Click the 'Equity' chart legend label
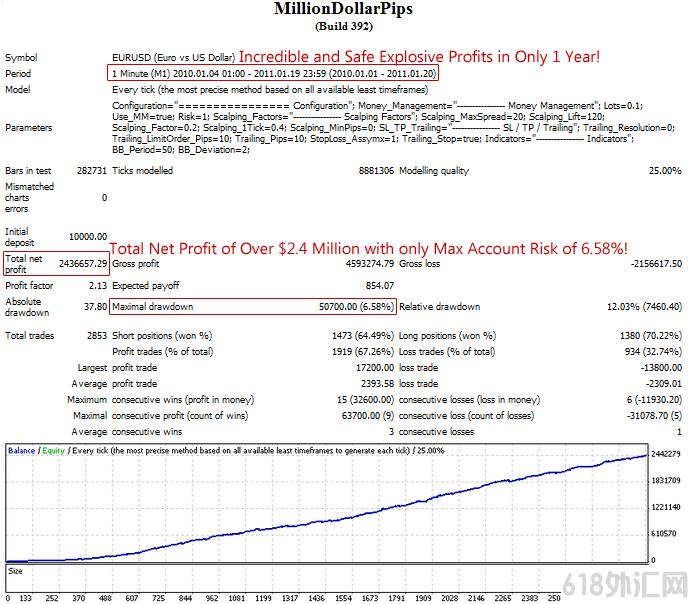Image resolution: width=690 pixels, height=604 pixels. [53, 450]
